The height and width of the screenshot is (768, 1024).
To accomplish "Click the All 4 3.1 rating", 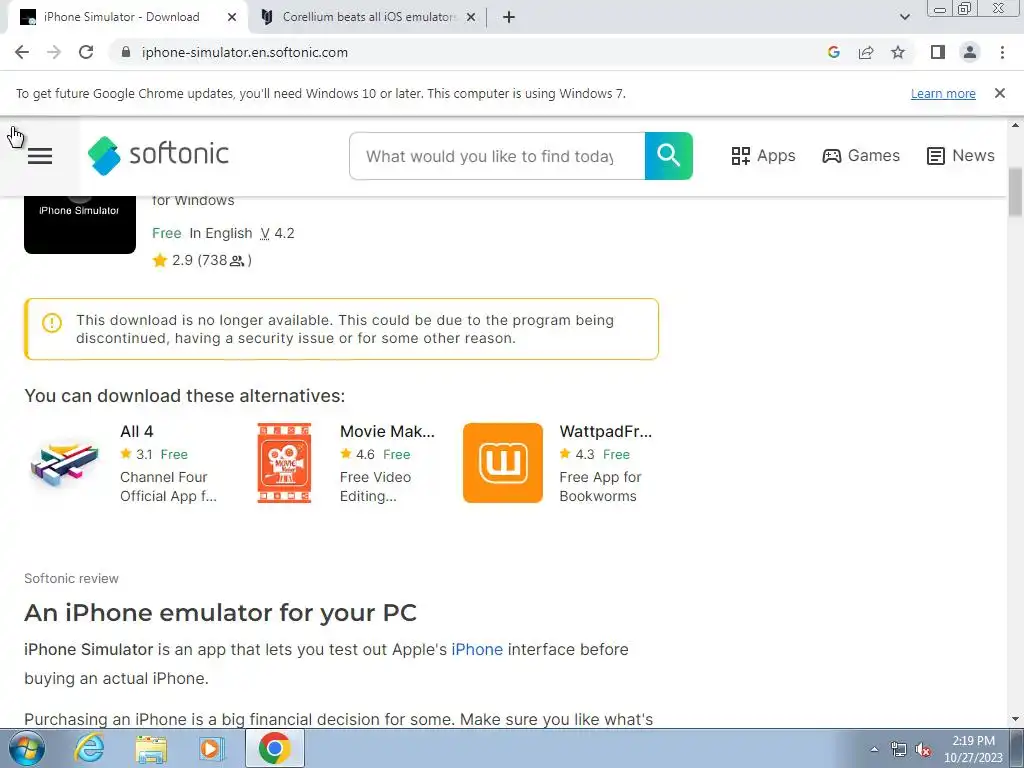I will (x=136, y=455).
